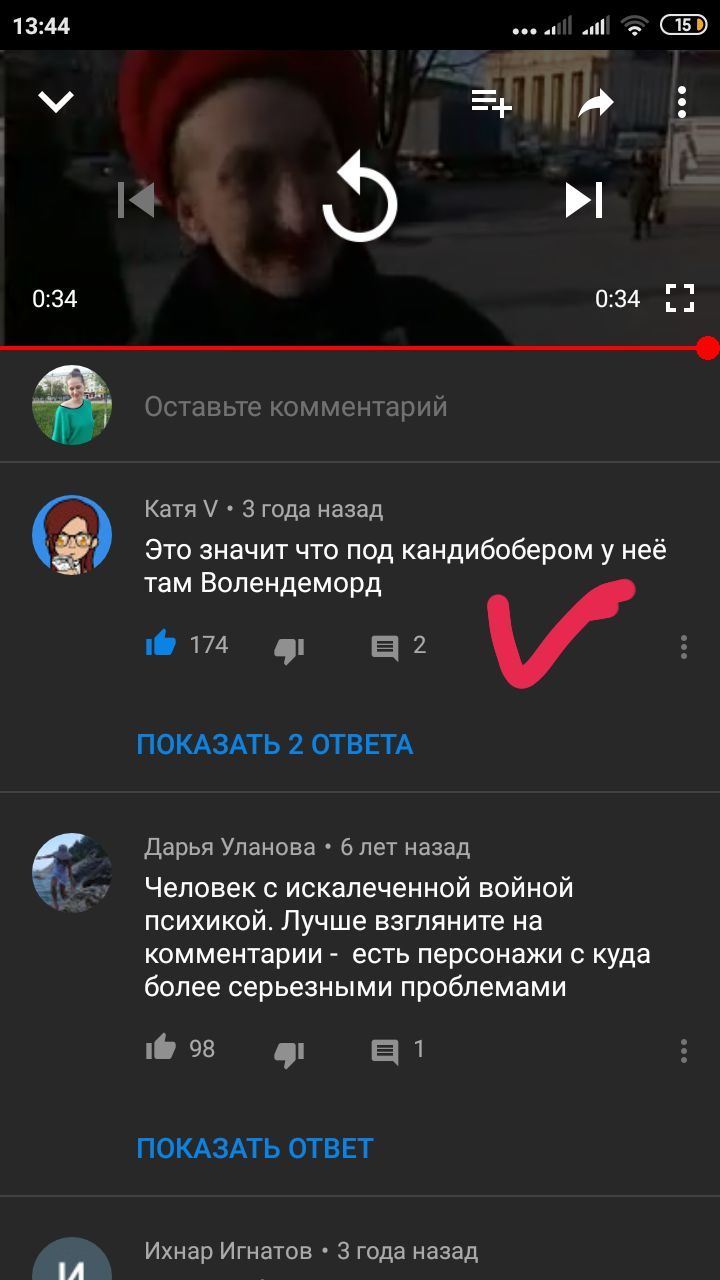The width and height of the screenshot is (720, 1280).
Task: Open the reply icon on Дарья Уланова's comment
Action: (x=385, y=1051)
